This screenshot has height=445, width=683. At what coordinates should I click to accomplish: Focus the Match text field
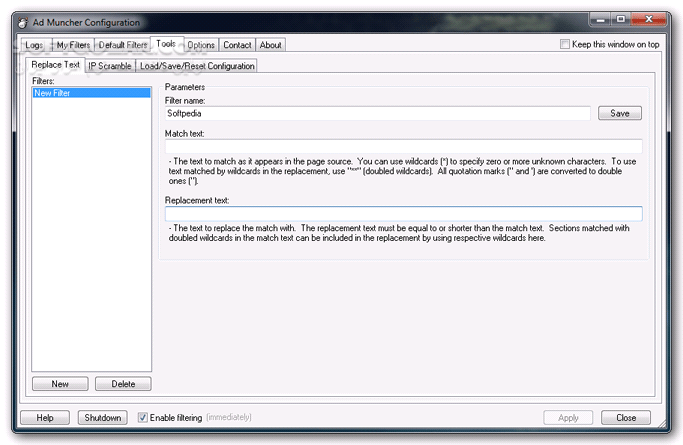point(403,146)
